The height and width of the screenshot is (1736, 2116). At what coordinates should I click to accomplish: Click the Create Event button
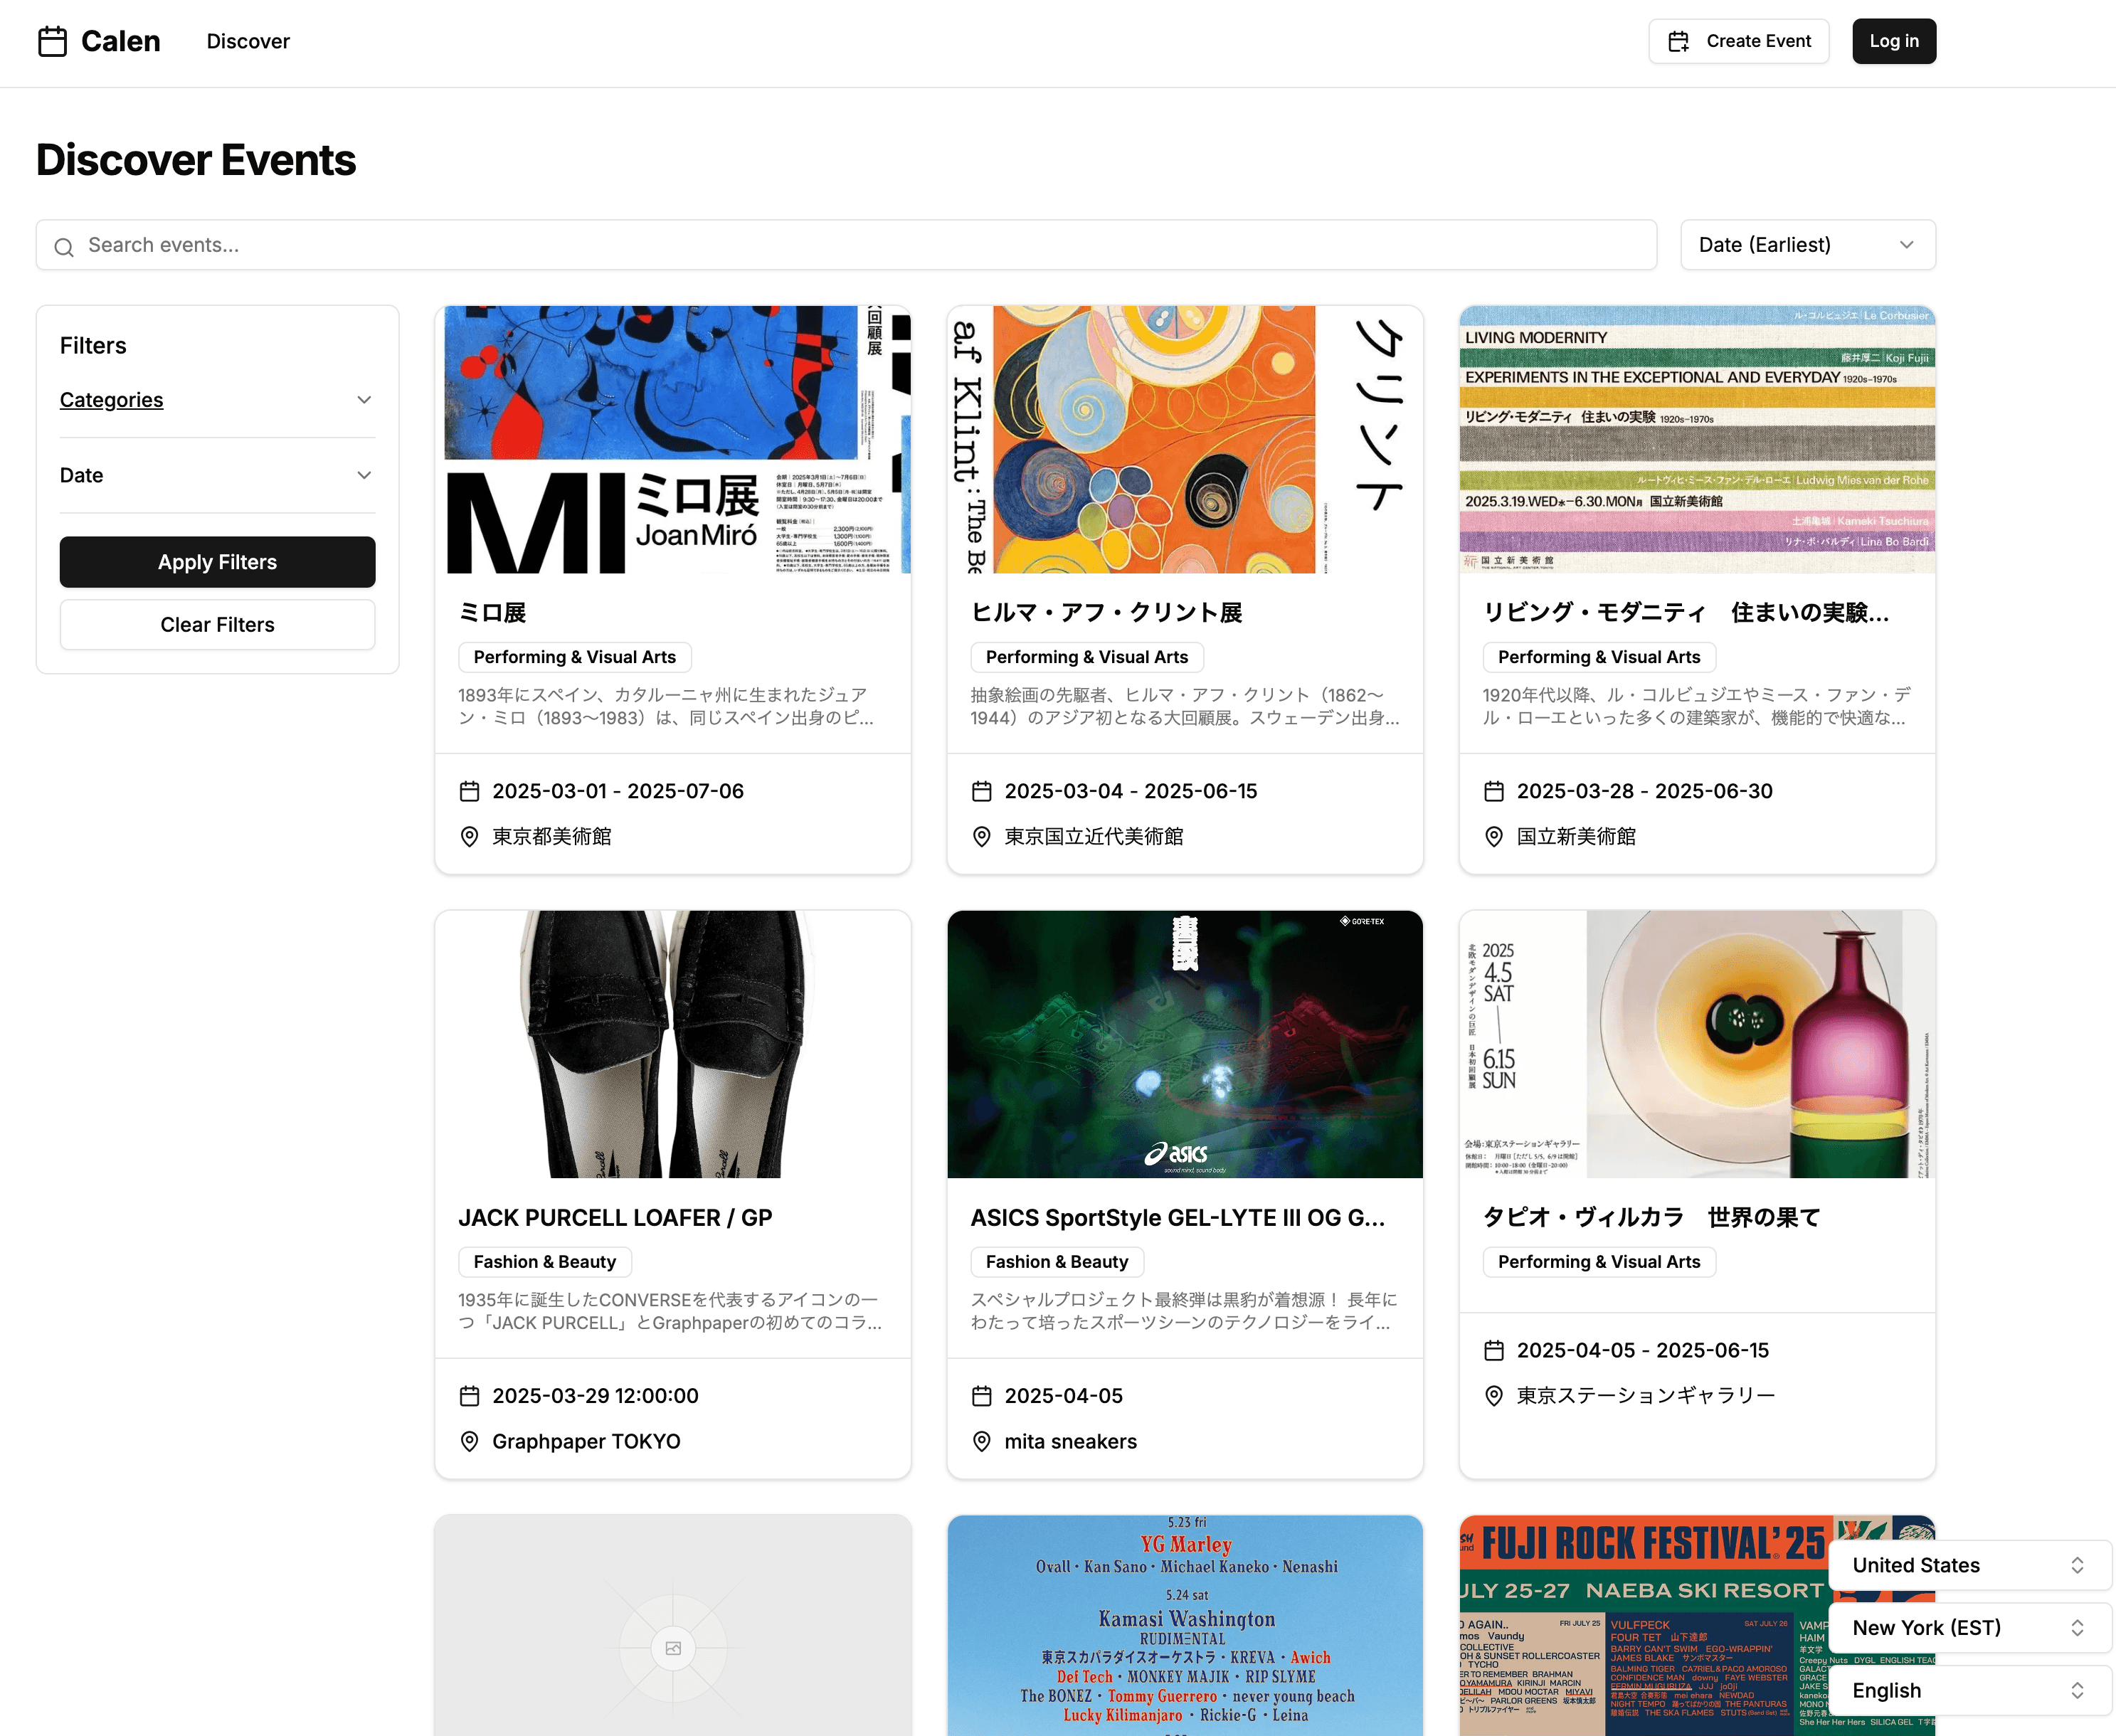click(1738, 41)
